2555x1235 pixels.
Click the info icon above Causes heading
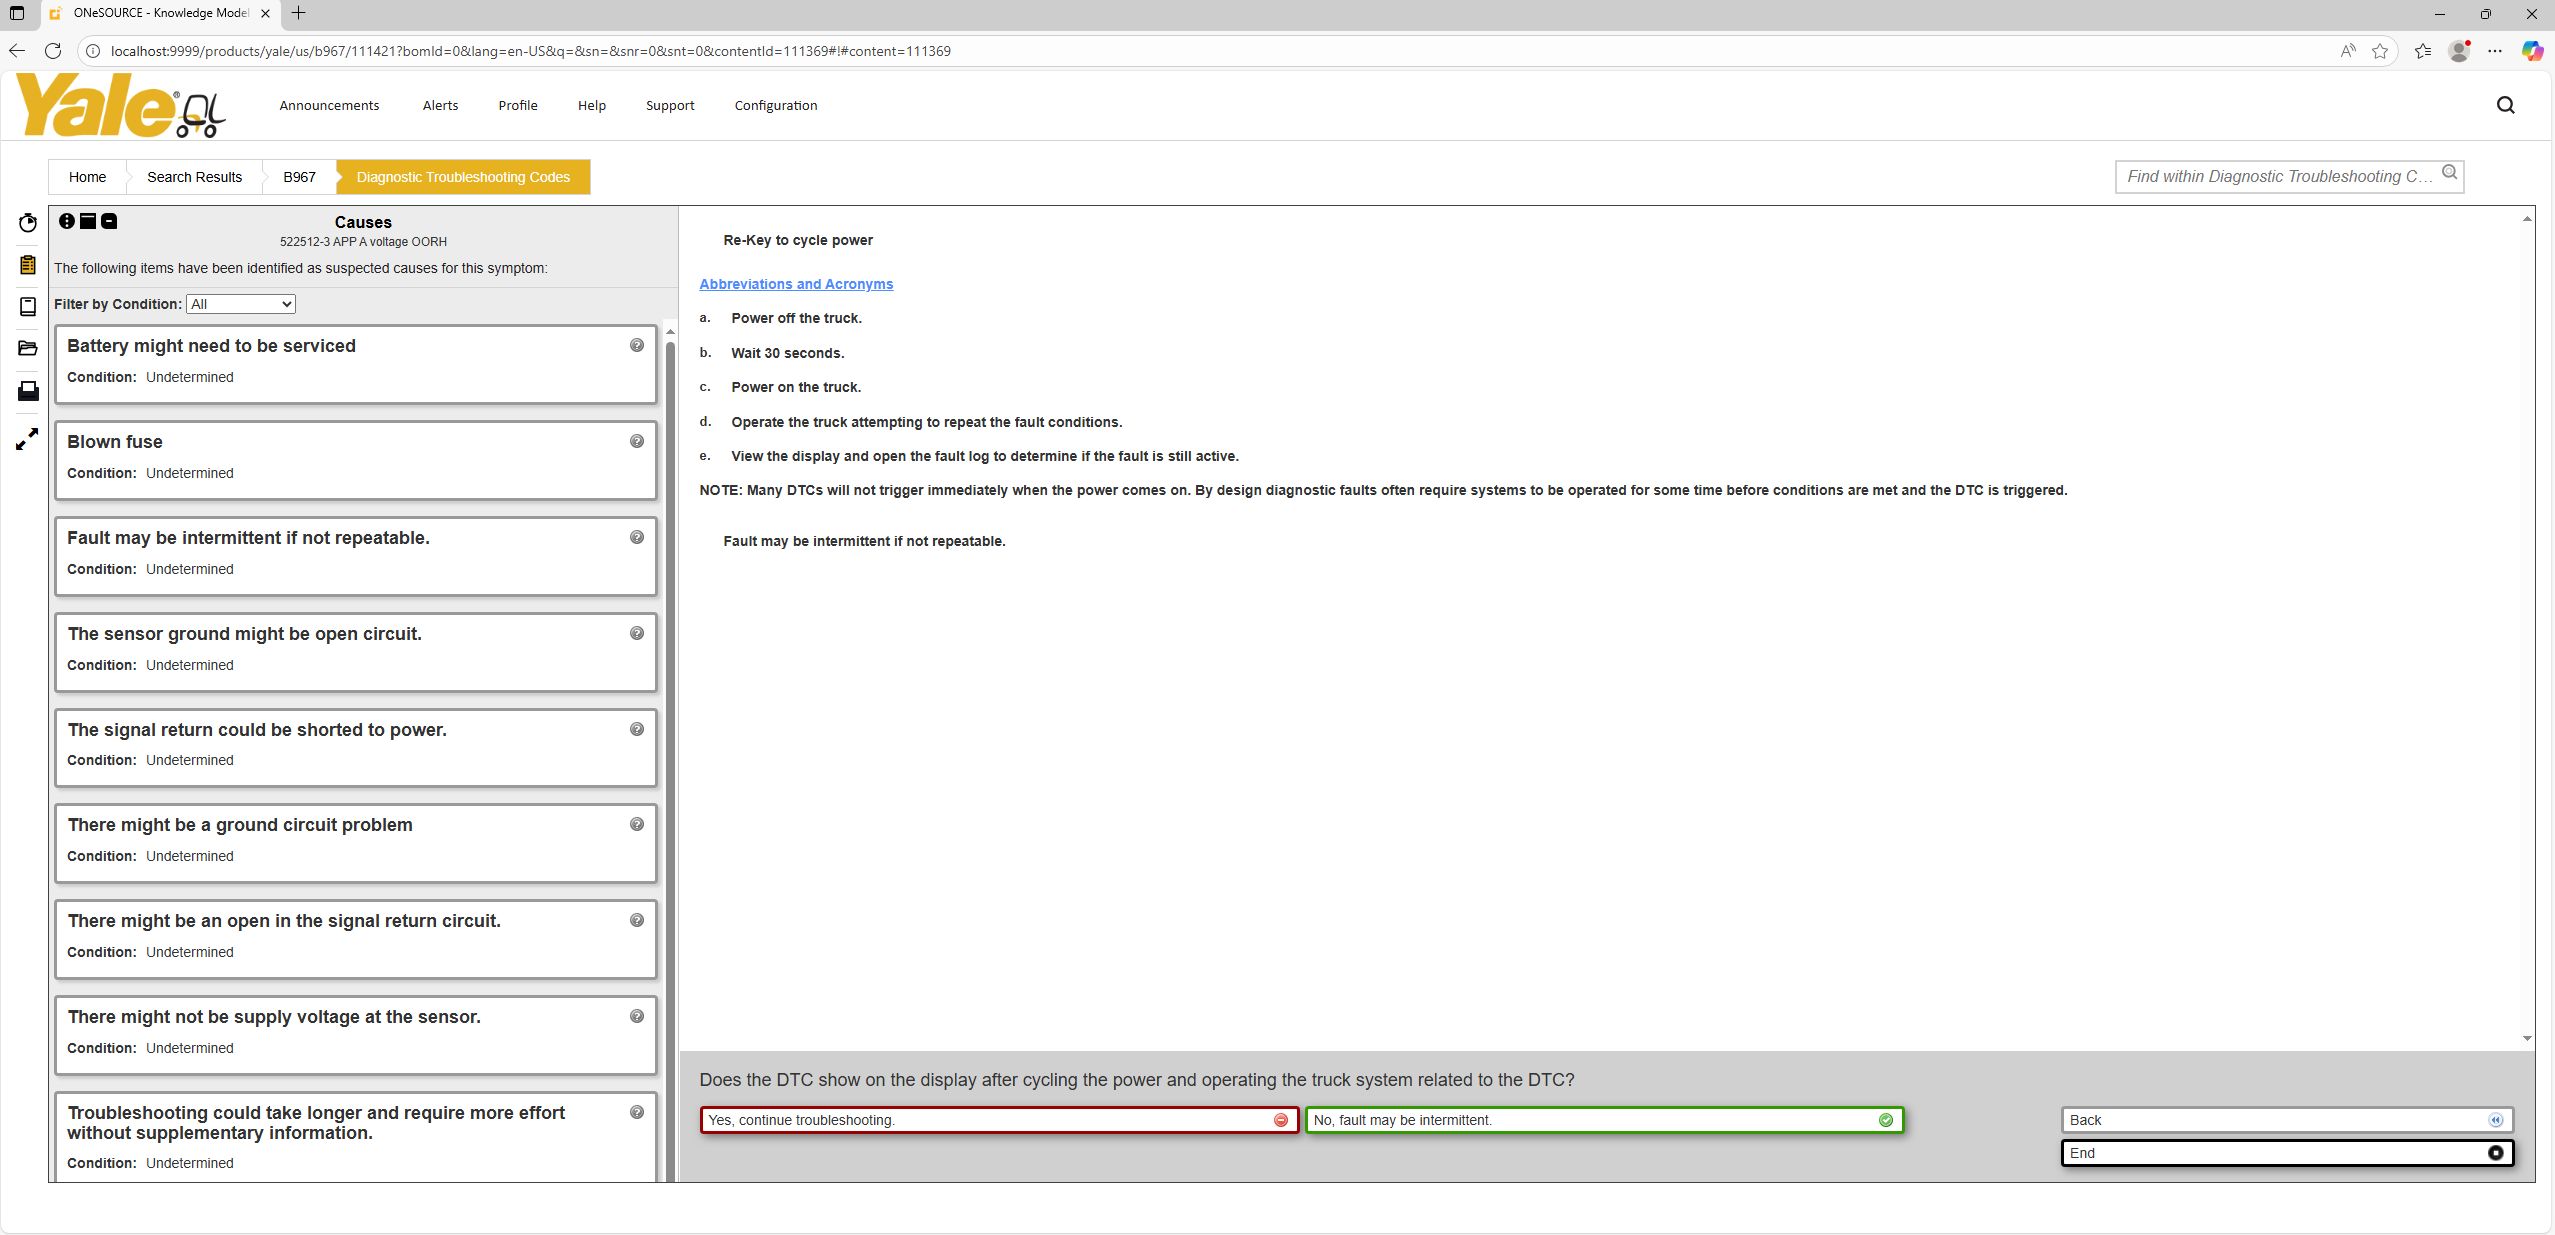point(67,220)
